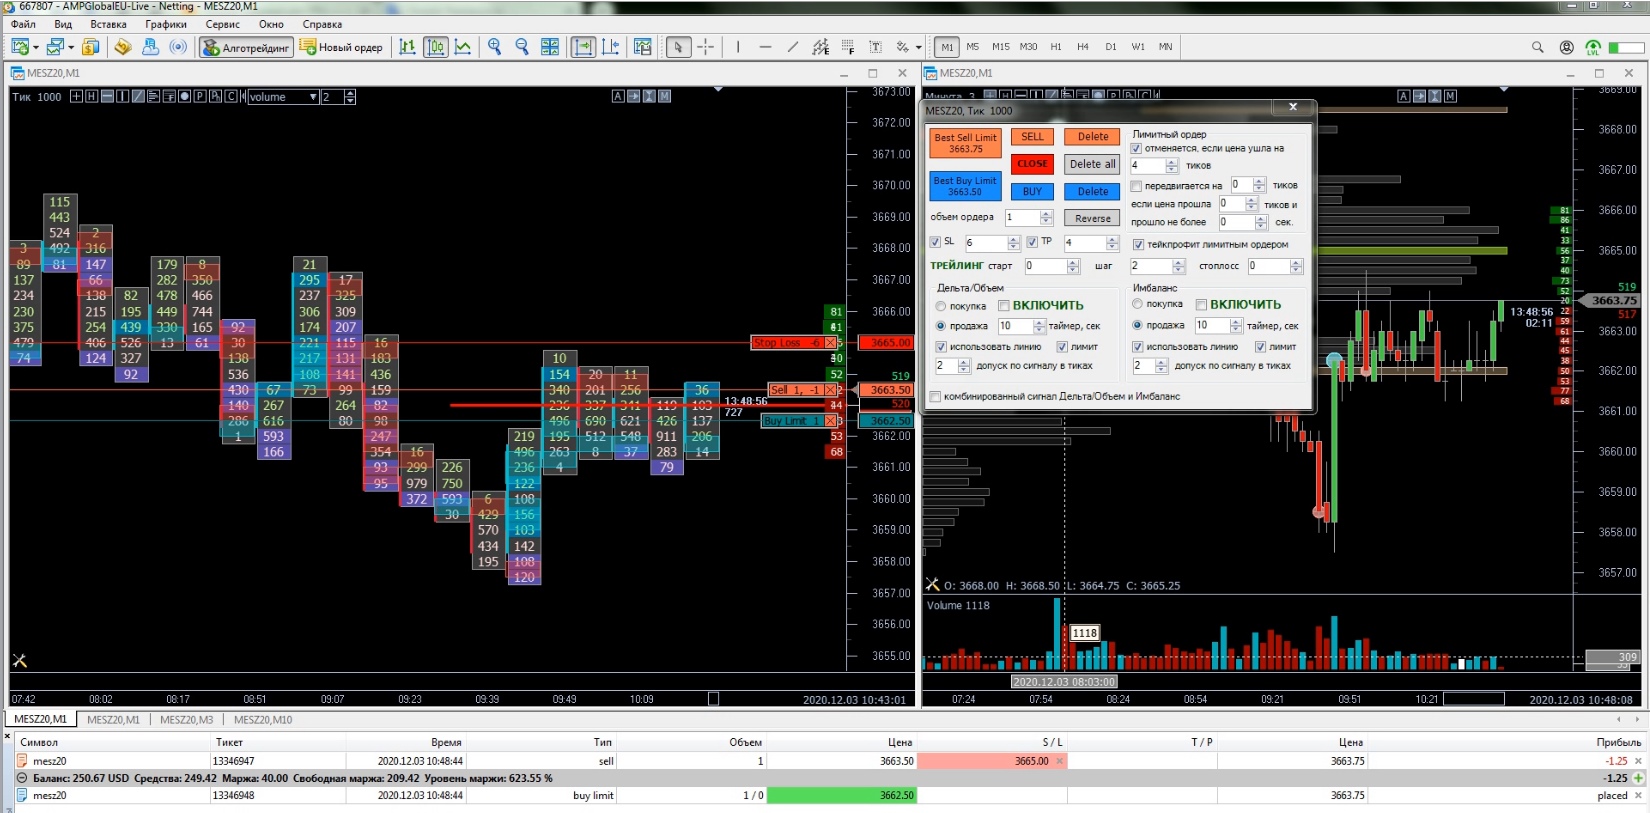
Task: Open the Вид menu
Action: pos(63,24)
